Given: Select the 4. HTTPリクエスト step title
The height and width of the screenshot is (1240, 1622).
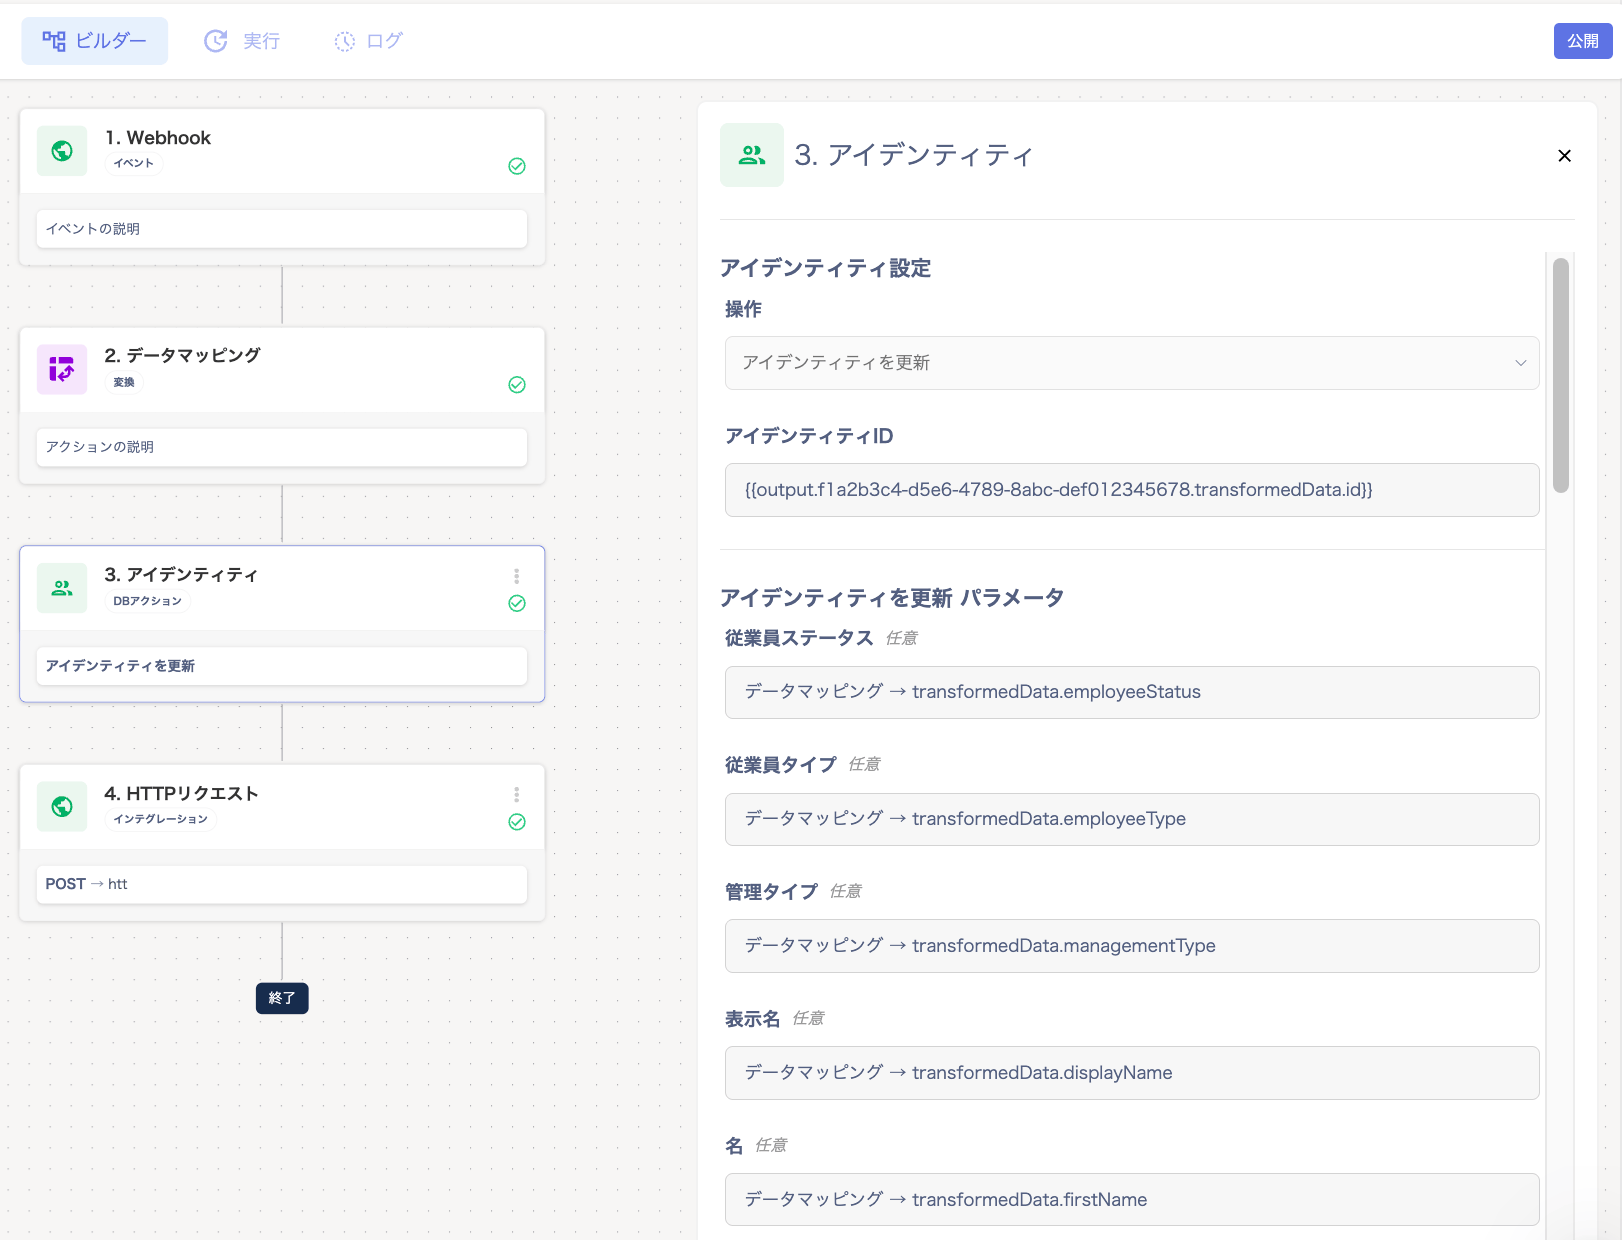Looking at the screenshot, I should [x=181, y=793].
